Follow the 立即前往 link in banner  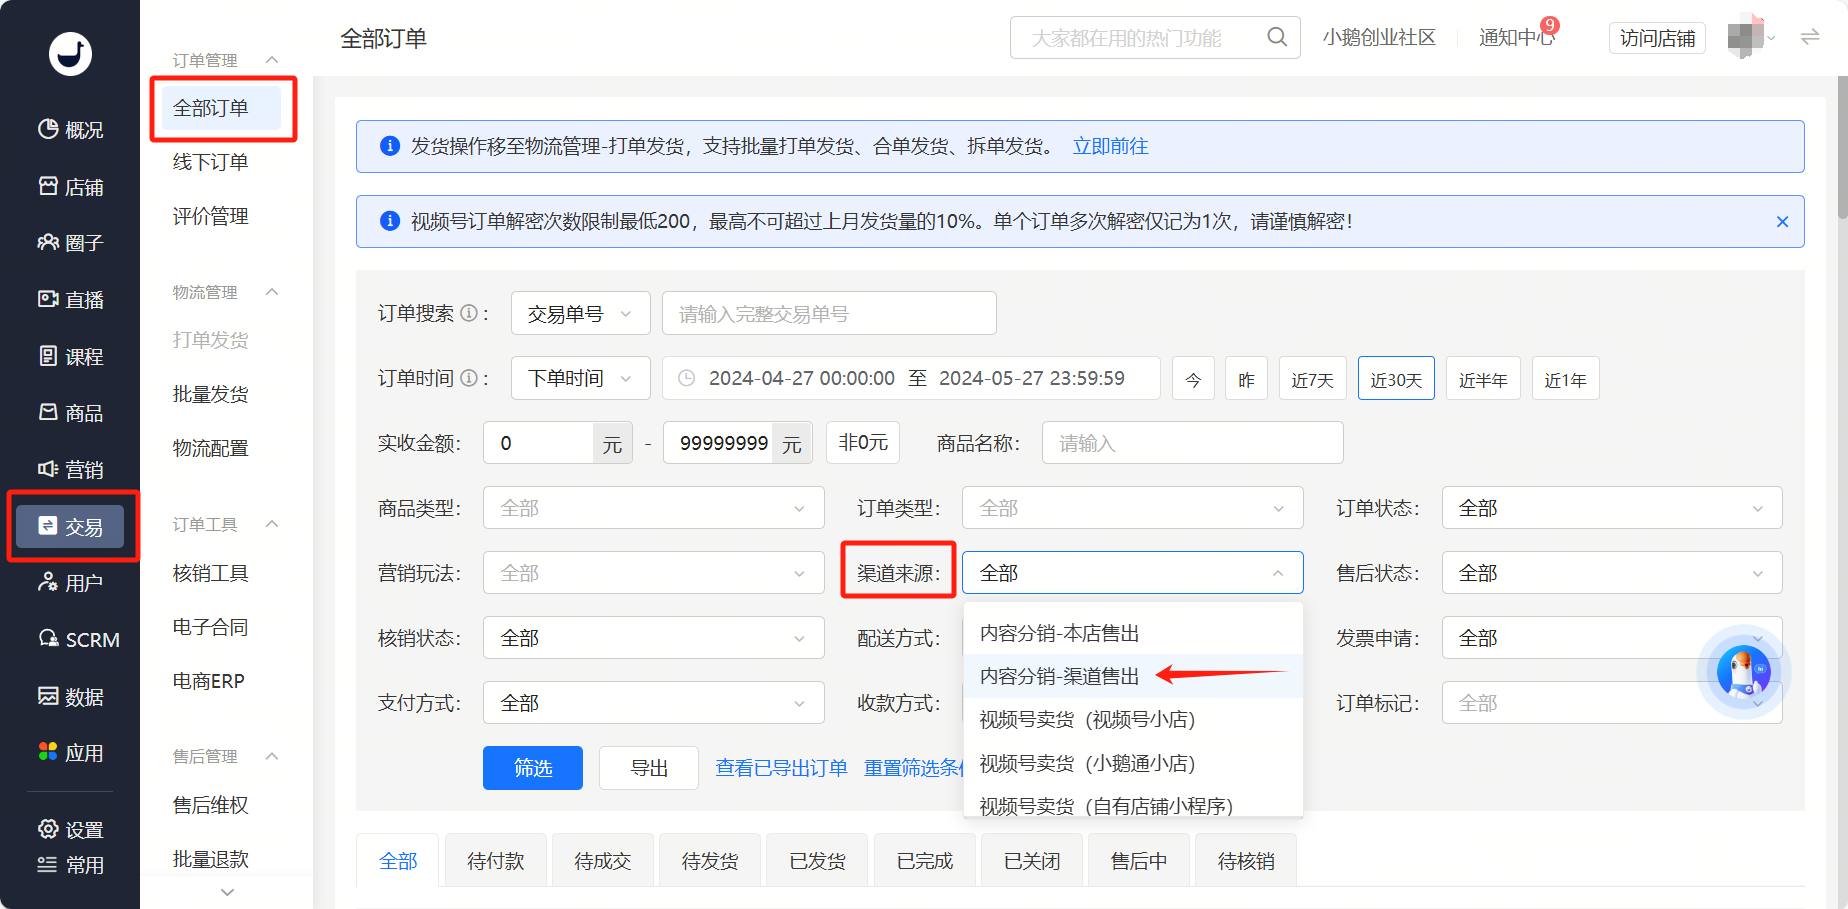coord(1110,146)
